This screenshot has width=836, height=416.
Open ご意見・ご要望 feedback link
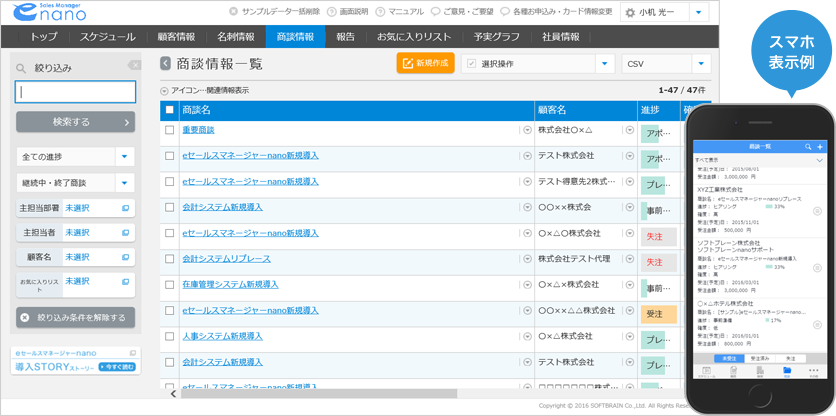click(462, 11)
